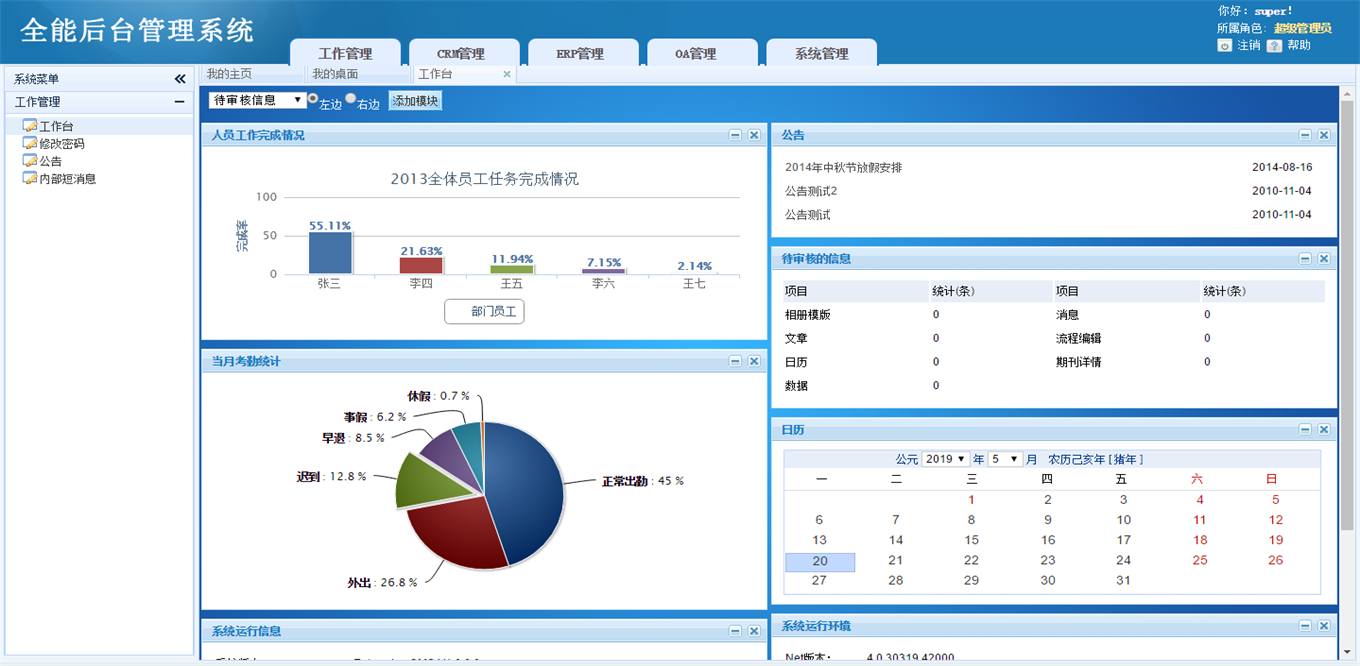Open the 2014年中秋节放假安排 announcement
This screenshot has width=1360, height=666.
point(843,168)
